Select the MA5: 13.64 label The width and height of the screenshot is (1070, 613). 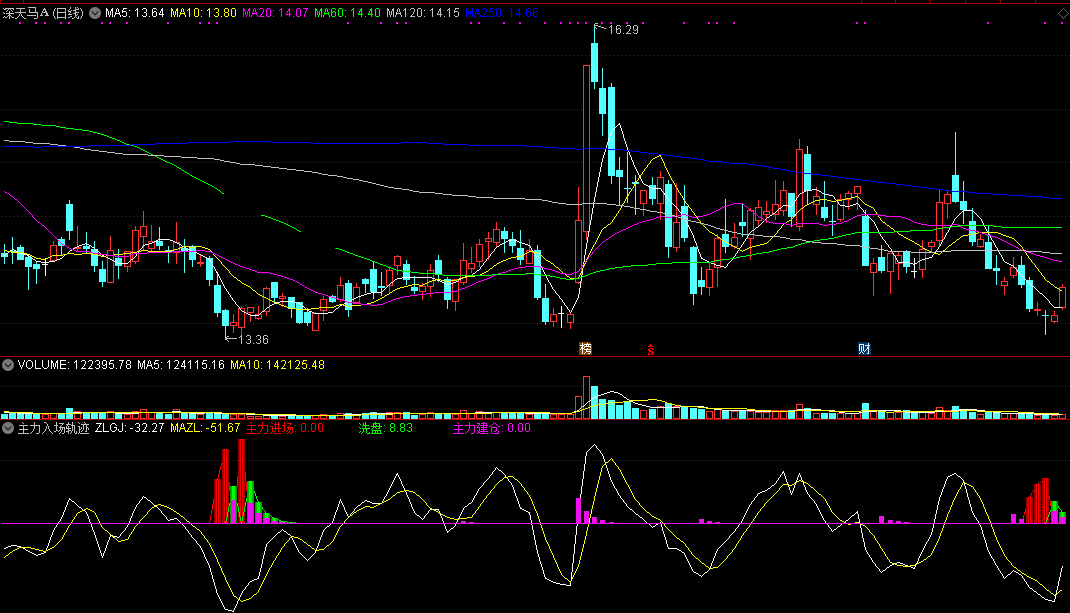[134, 13]
